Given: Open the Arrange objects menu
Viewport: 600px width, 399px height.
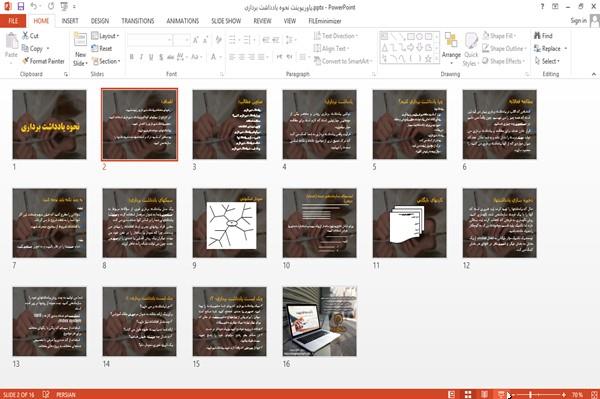Looking at the screenshot, I should pyautogui.click(x=451, y=48).
